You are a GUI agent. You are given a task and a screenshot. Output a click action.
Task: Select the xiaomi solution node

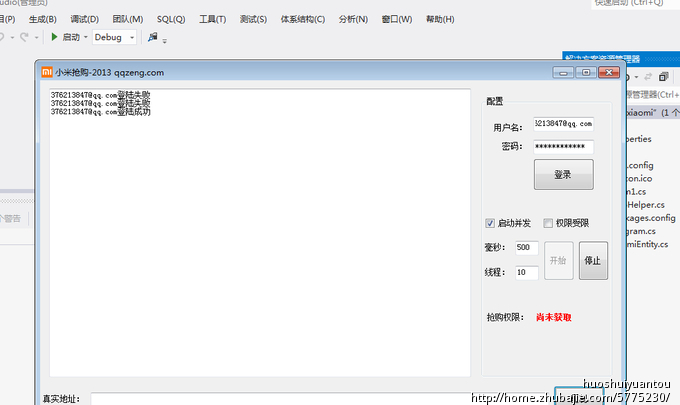point(653,113)
